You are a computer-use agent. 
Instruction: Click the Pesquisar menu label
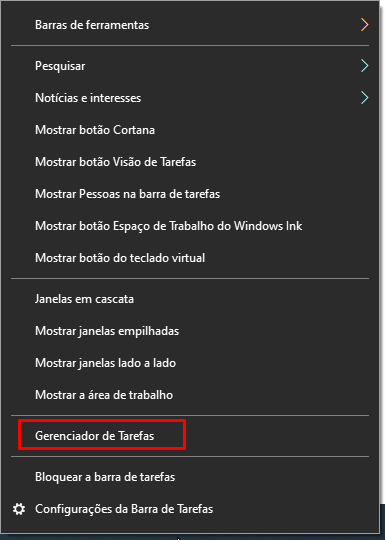pyautogui.click(x=60, y=66)
